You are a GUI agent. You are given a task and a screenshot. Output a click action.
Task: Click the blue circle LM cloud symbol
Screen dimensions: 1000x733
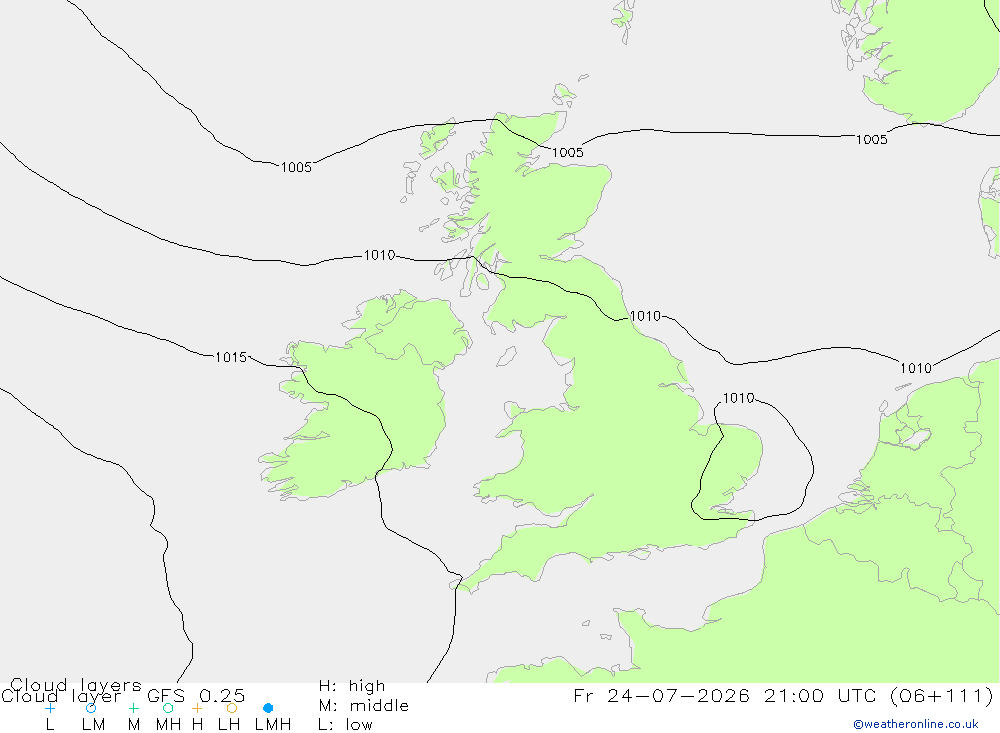tap(91, 708)
